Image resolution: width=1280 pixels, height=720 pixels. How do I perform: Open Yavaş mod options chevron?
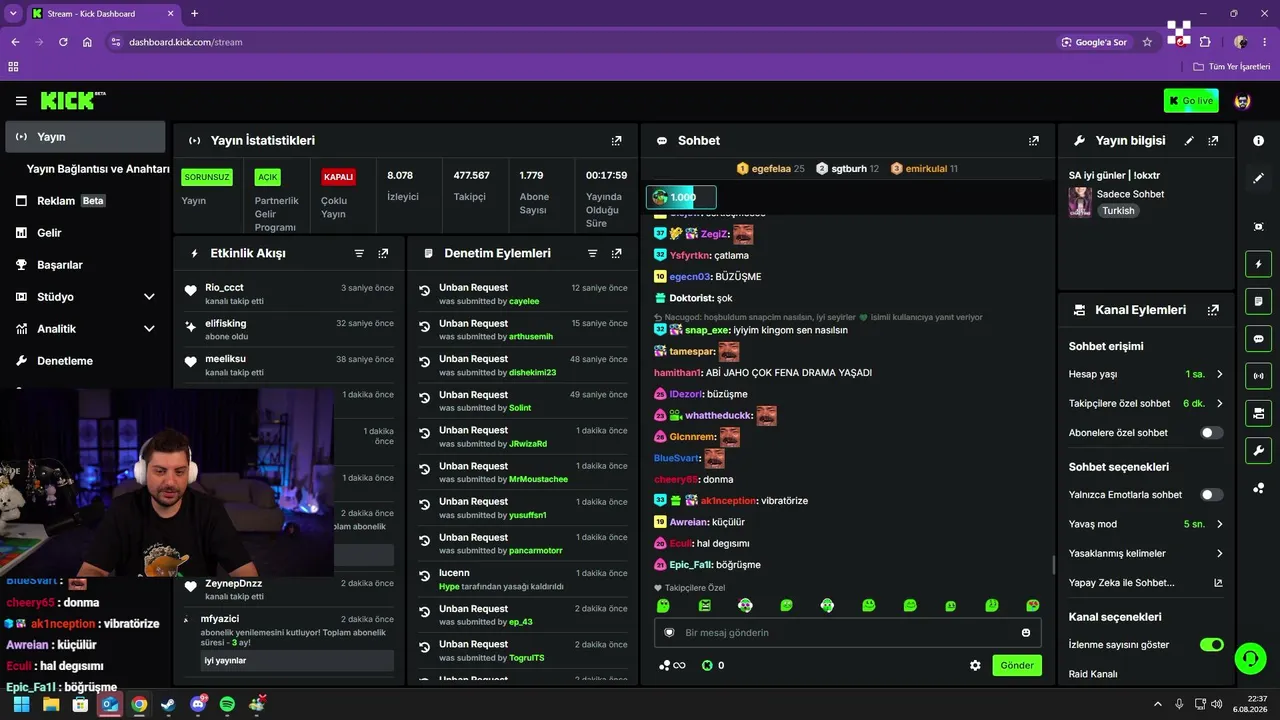coord(1220,525)
